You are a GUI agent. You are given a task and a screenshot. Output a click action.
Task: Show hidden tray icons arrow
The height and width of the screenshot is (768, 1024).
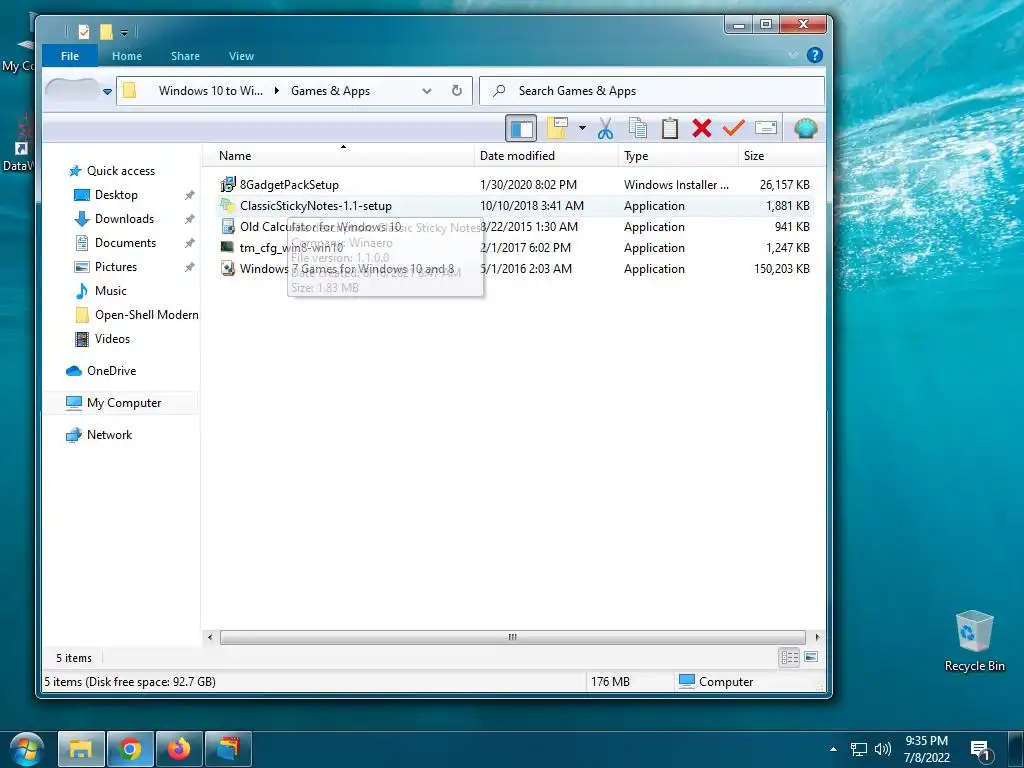[x=833, y=748]
